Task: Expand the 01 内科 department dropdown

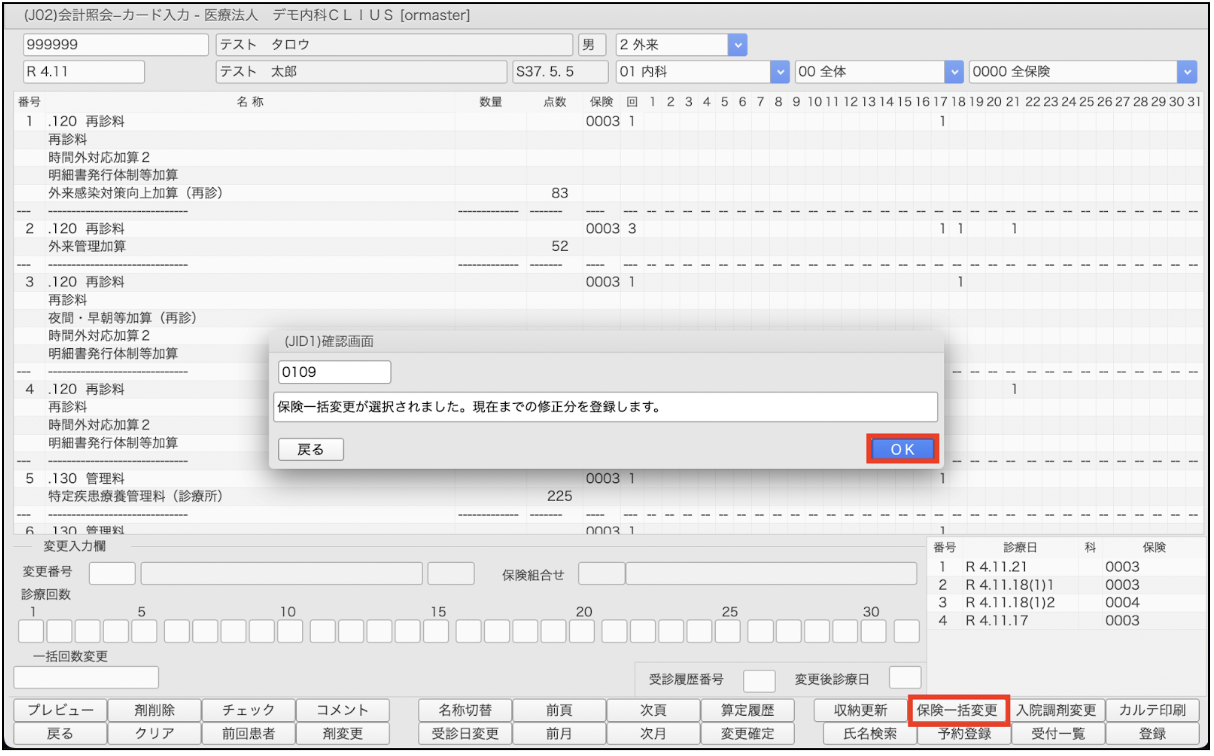Action: tap(779, 72)
